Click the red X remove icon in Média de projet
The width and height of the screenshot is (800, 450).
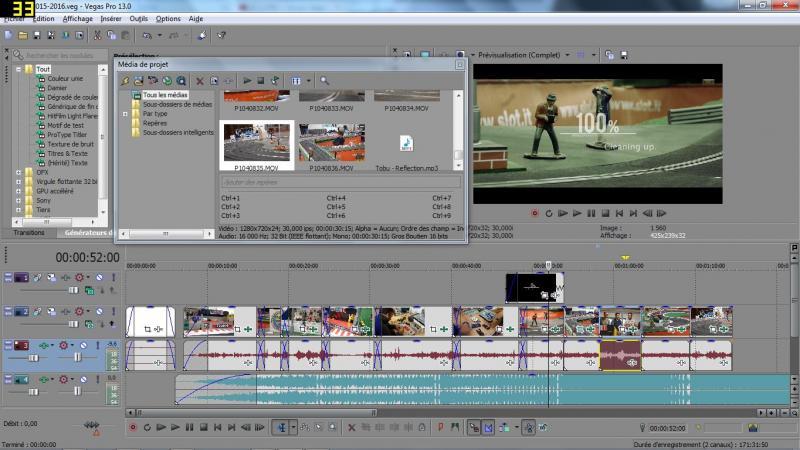(x=199, y=80)
